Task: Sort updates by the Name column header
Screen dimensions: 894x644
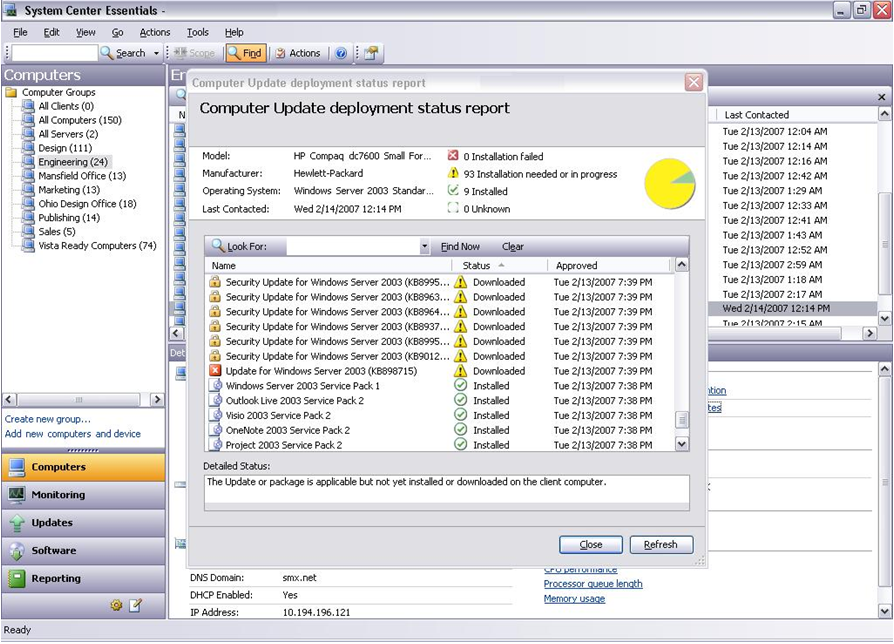Action: coord(328,266)
